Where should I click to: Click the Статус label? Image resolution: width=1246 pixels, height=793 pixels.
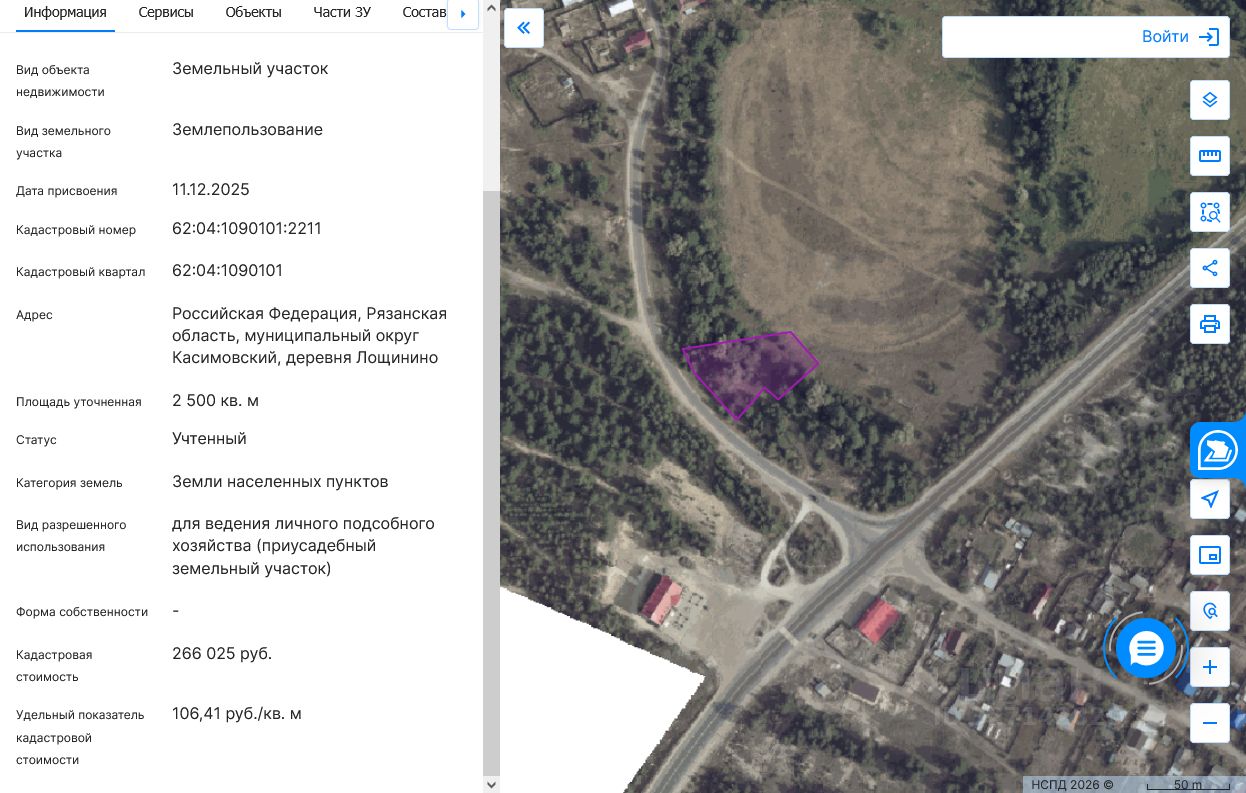click(x=36, y=440)
